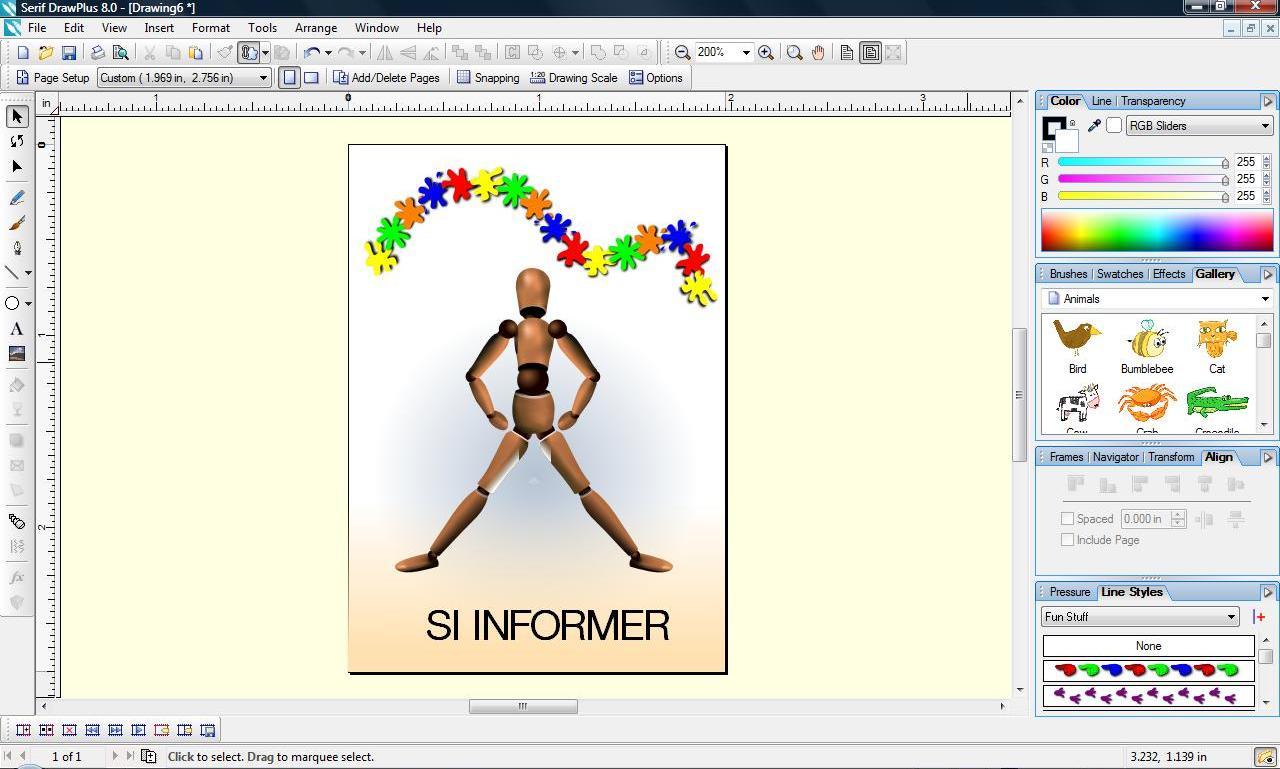
Task: Toggle portrait page orientation
Action: click(x=289, y=77)
